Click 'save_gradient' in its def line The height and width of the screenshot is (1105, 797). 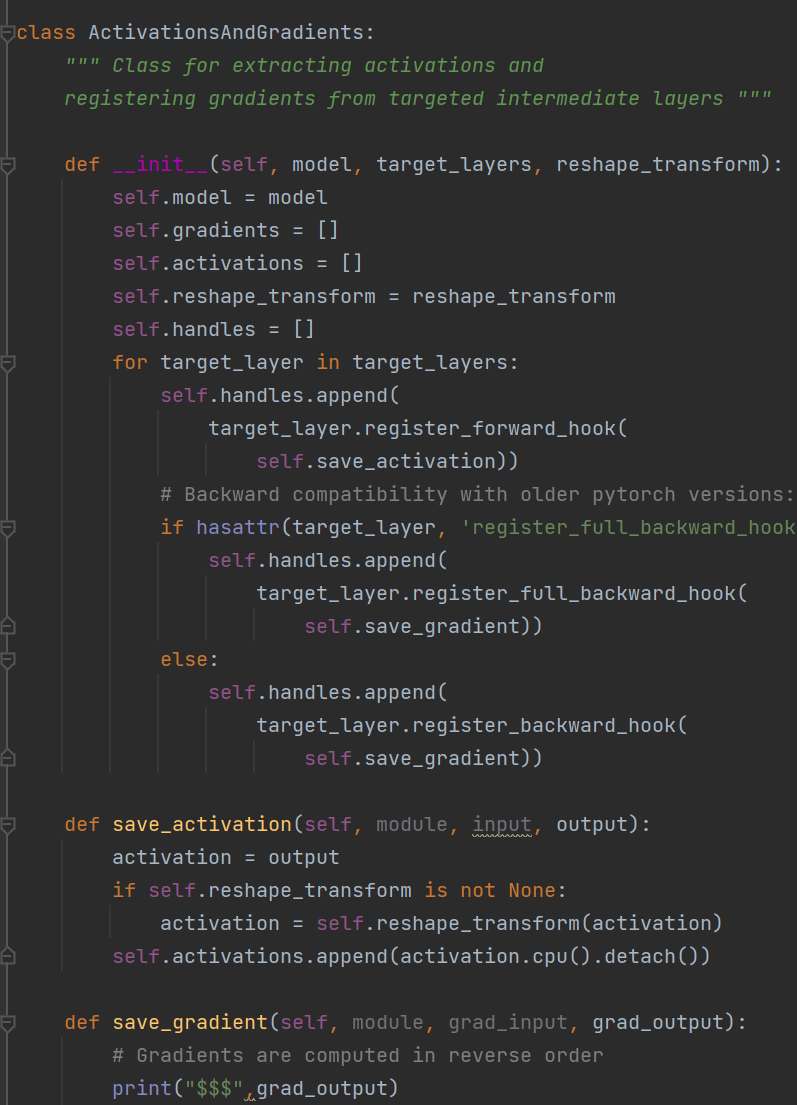point(190,1023)
